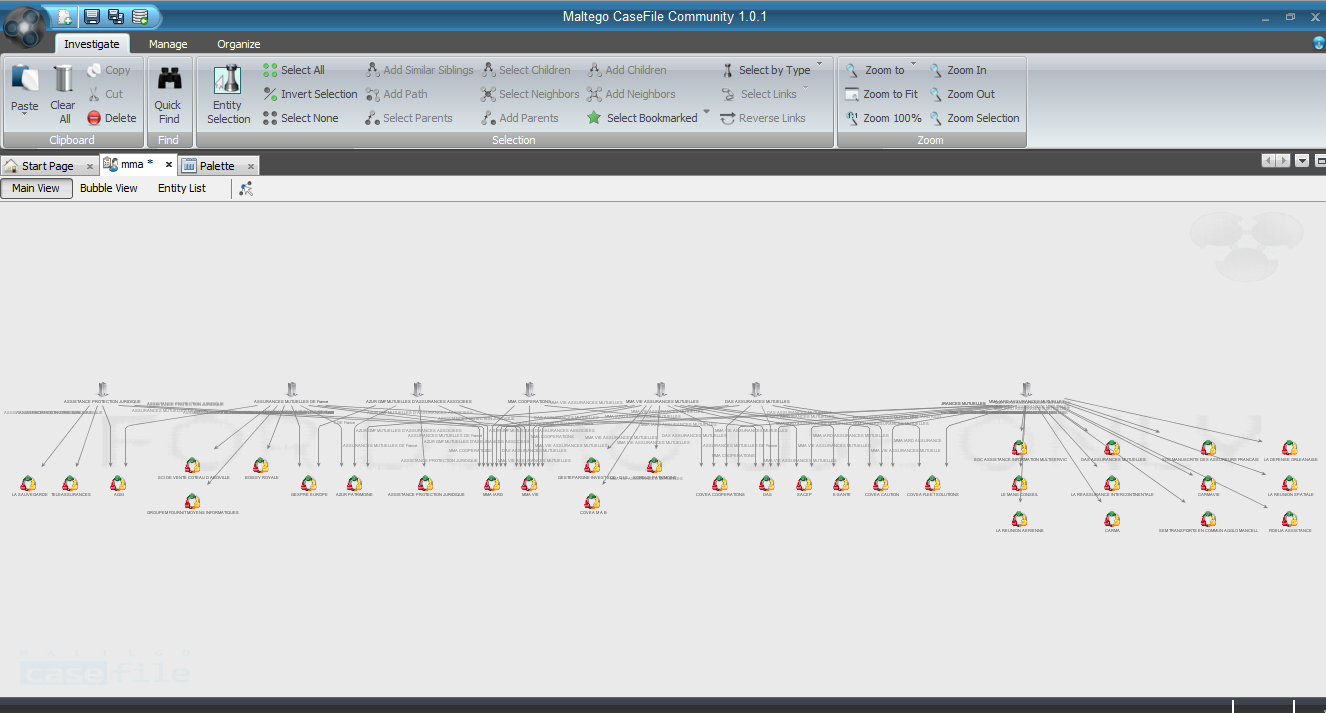Close the mma graph tab
This screenshot has width=1326, height=713.
[169, 164]
